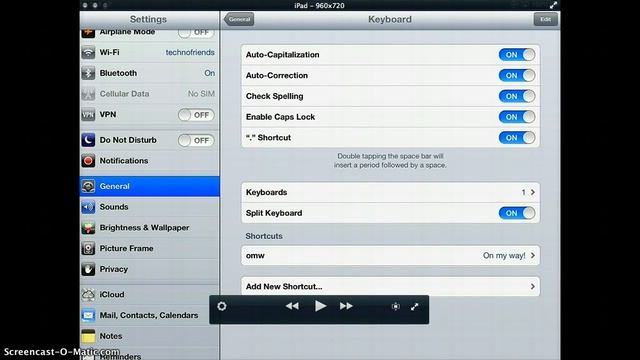This screenshot has width=640, height=360.
Task: Go back to General
Action: 239,19
